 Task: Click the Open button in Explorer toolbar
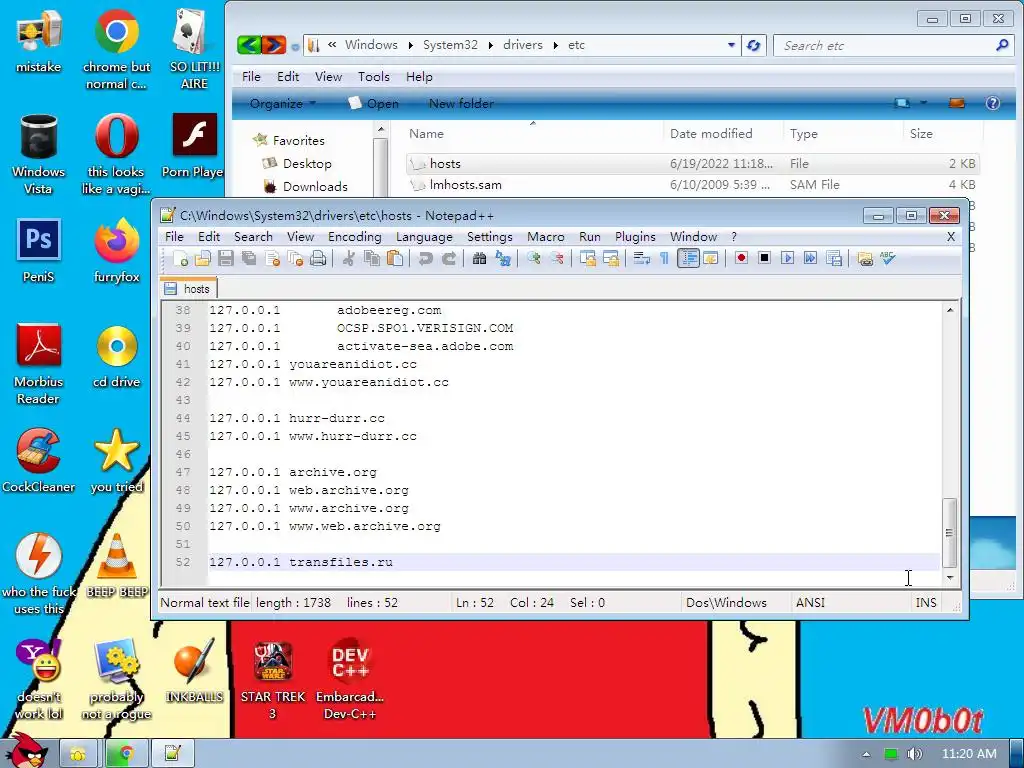[374, 104]
